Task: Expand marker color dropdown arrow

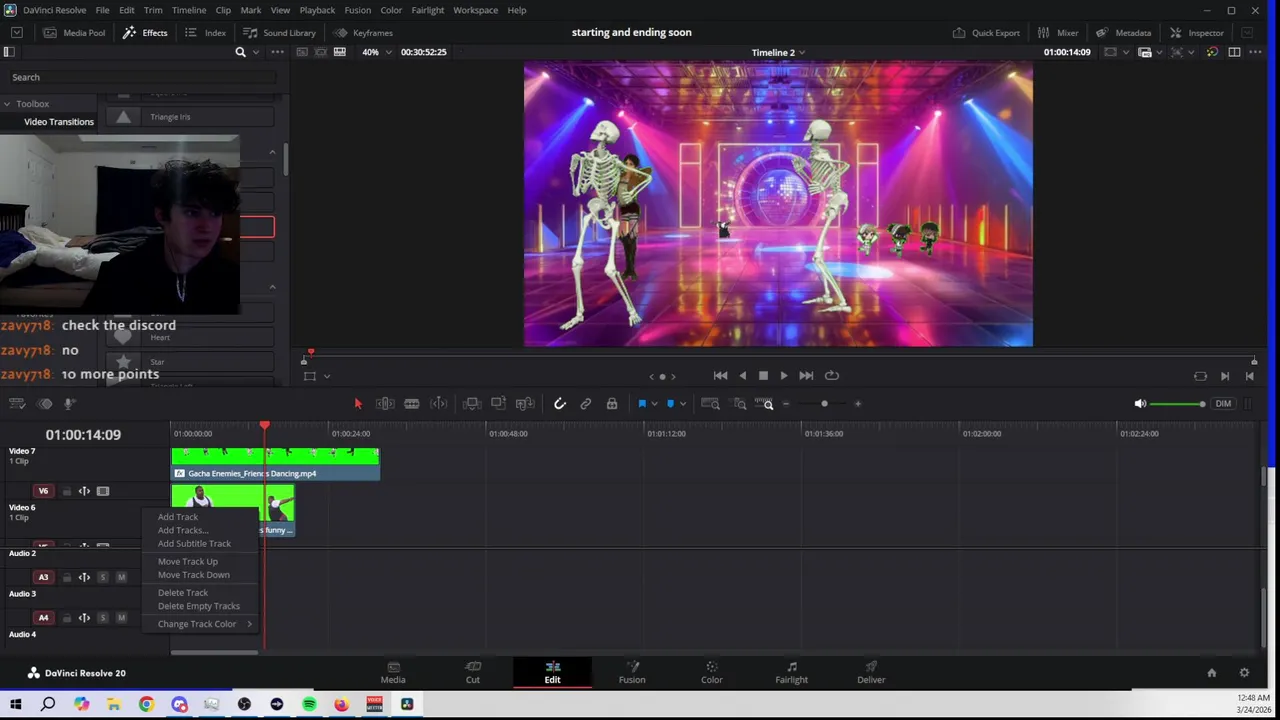Action: (x=683, y=404)
